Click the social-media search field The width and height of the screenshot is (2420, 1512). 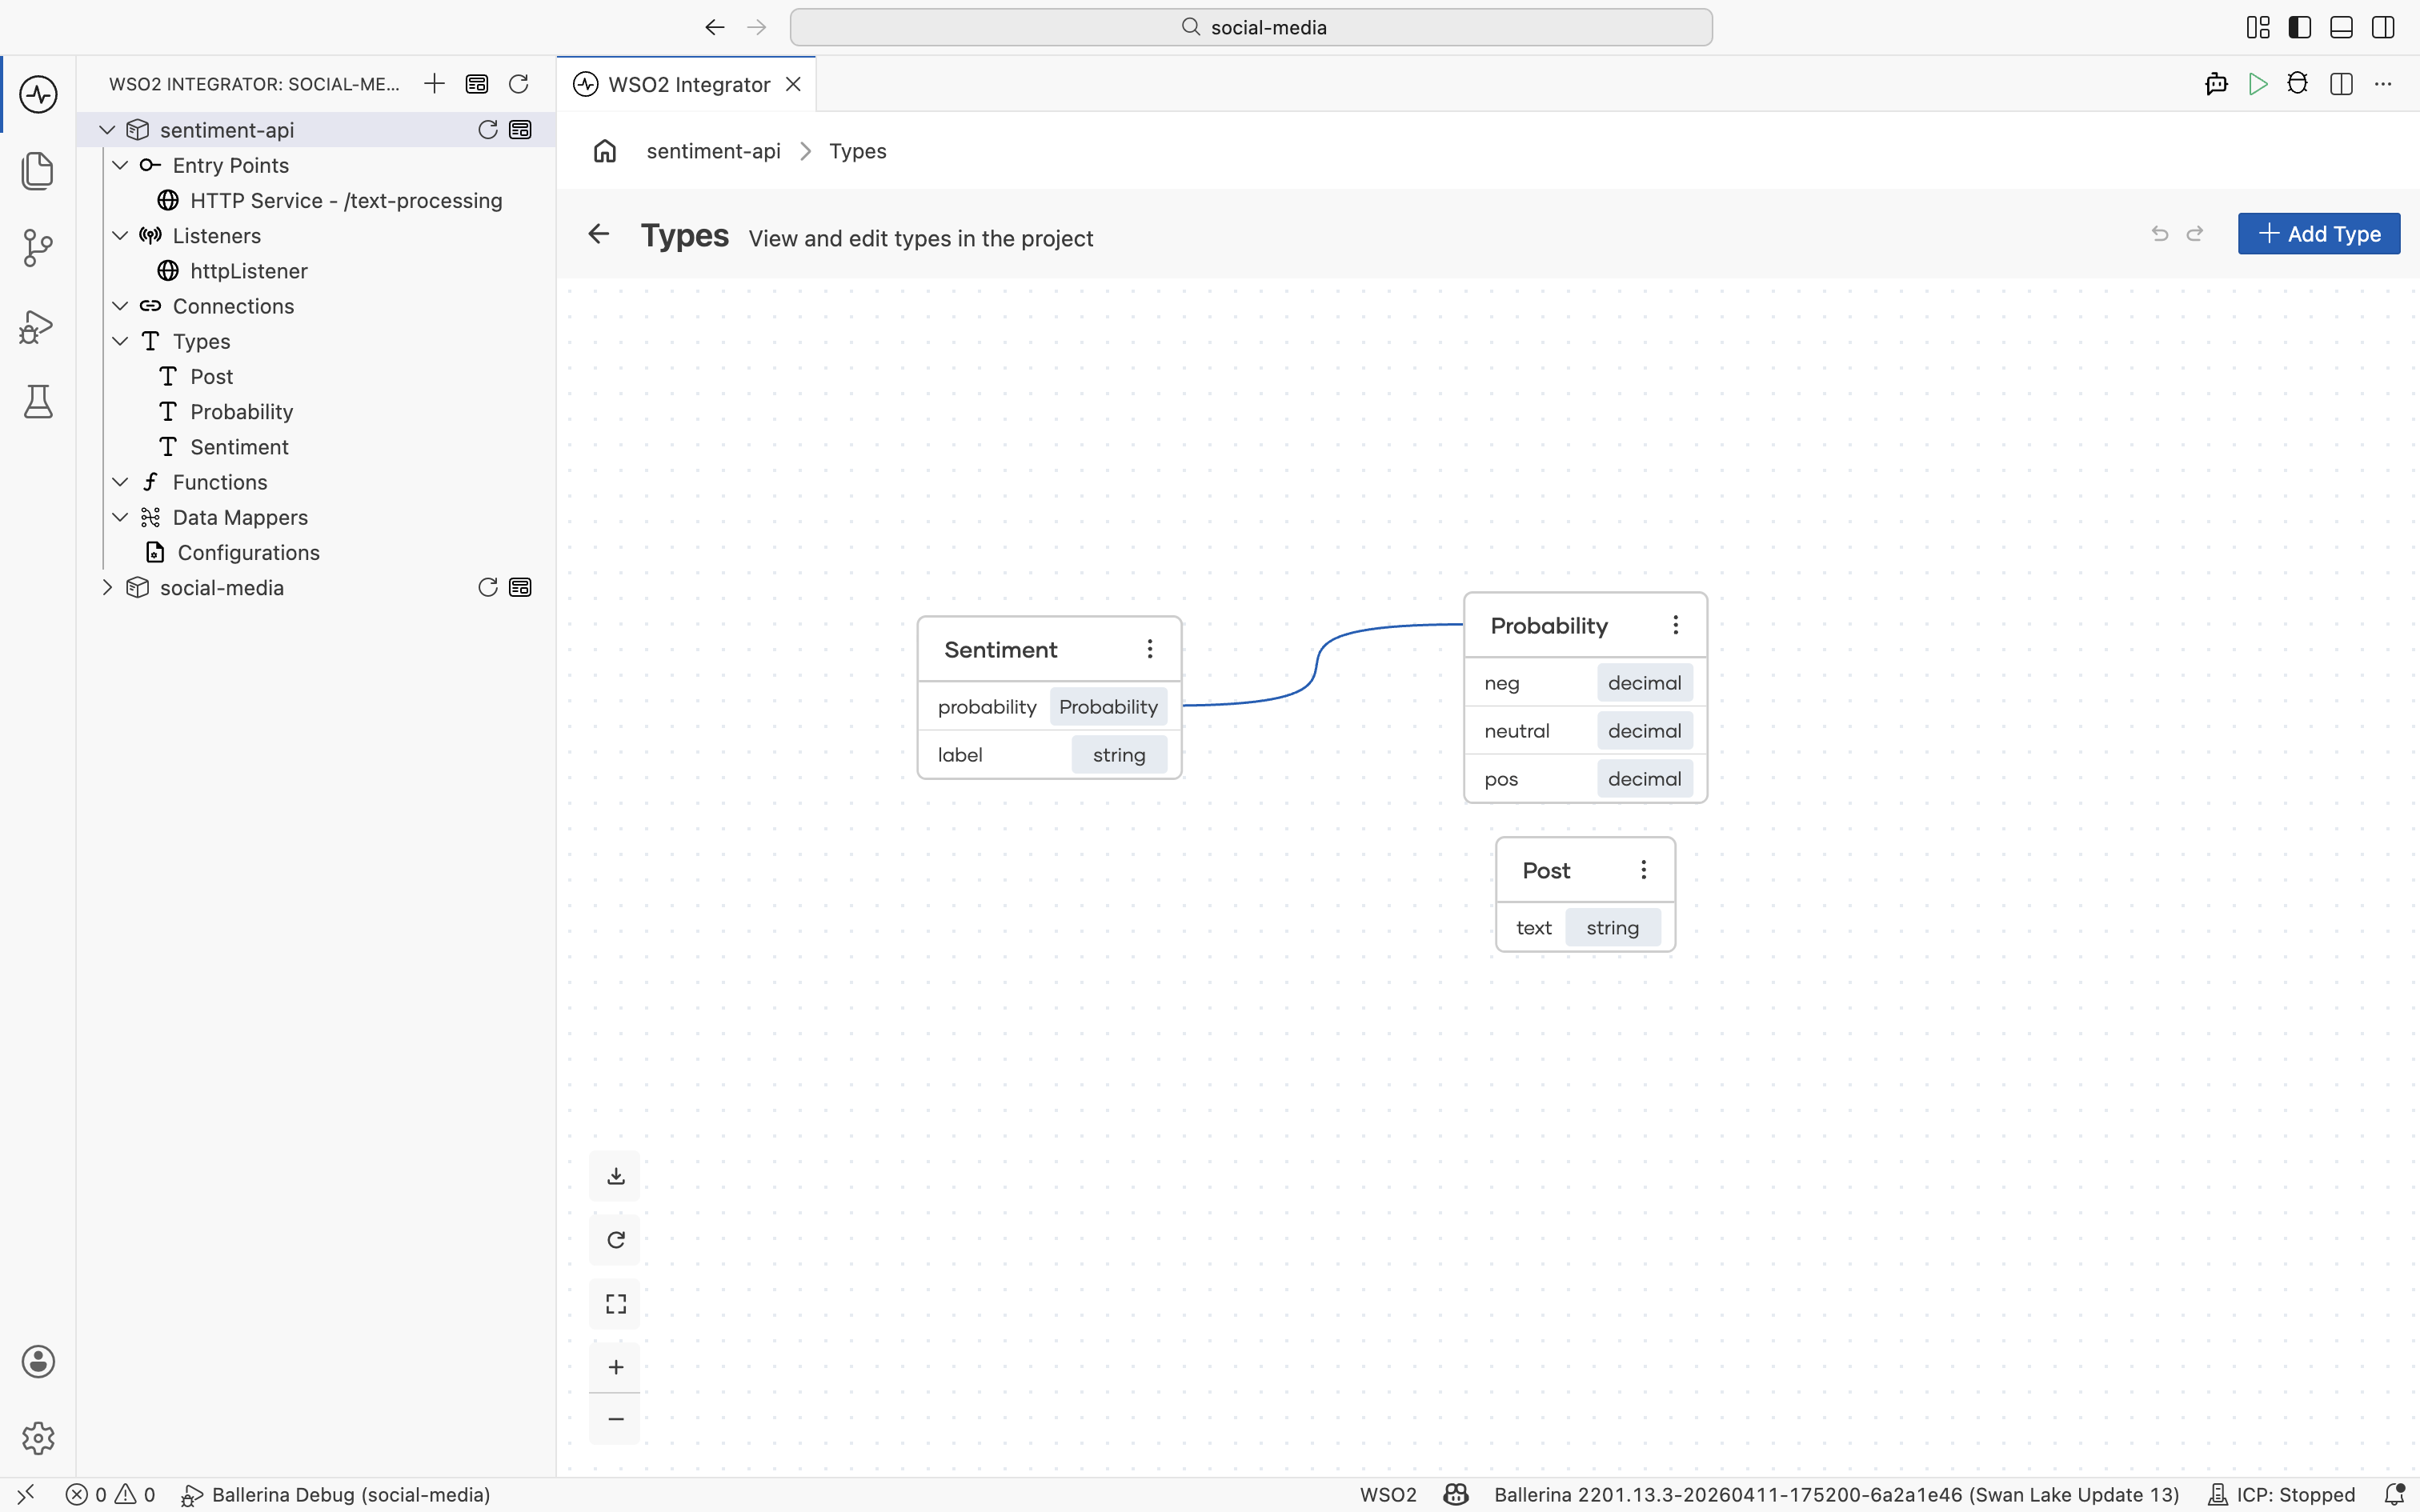1251,27
